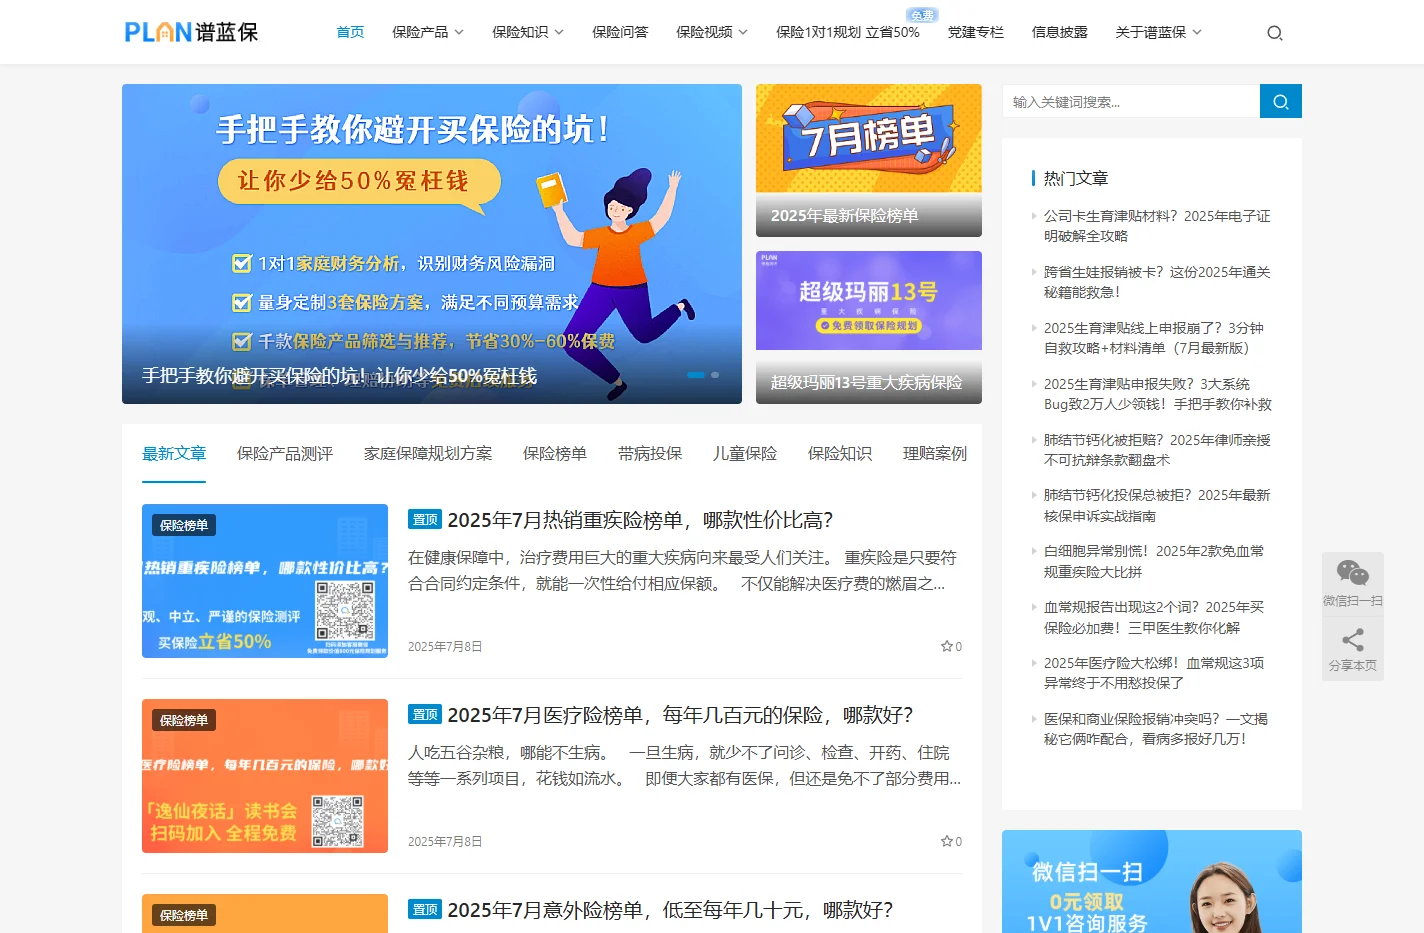1424x933 pixels.
Task: Click the 微信扫一扫 0元领取 sidebar banner
Action: point(1152,882)
